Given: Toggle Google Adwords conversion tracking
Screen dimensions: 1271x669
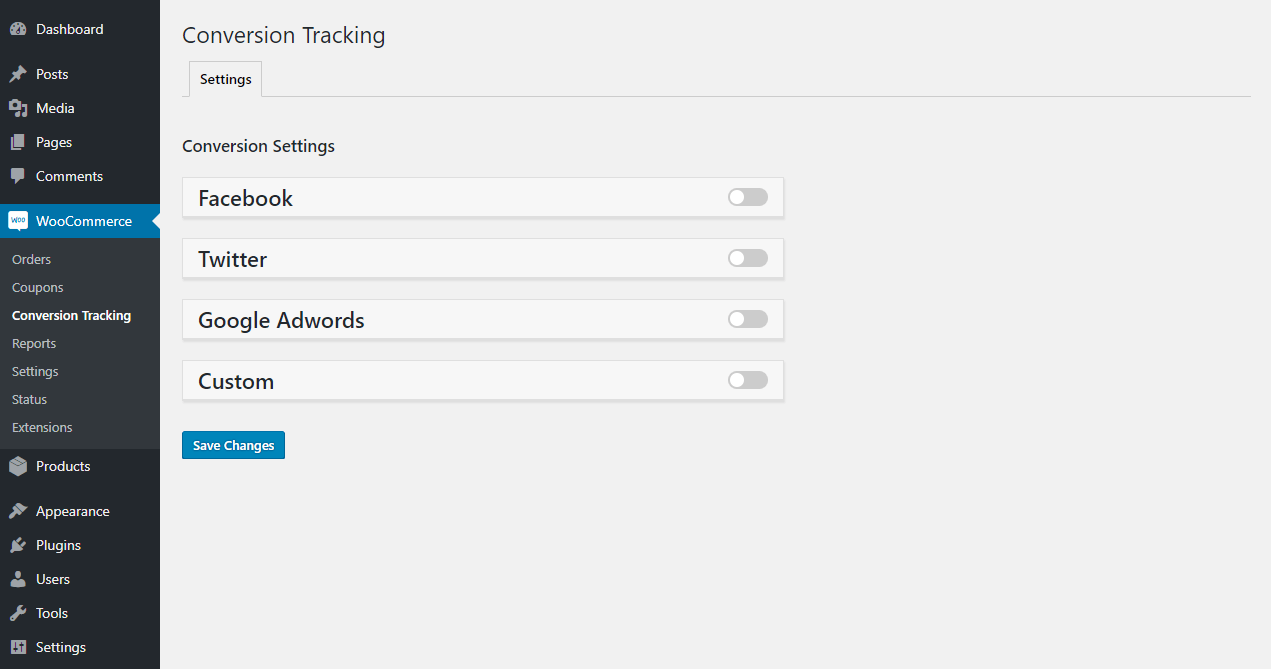Looking at the screenshot, I should click(x=748, y=319).
